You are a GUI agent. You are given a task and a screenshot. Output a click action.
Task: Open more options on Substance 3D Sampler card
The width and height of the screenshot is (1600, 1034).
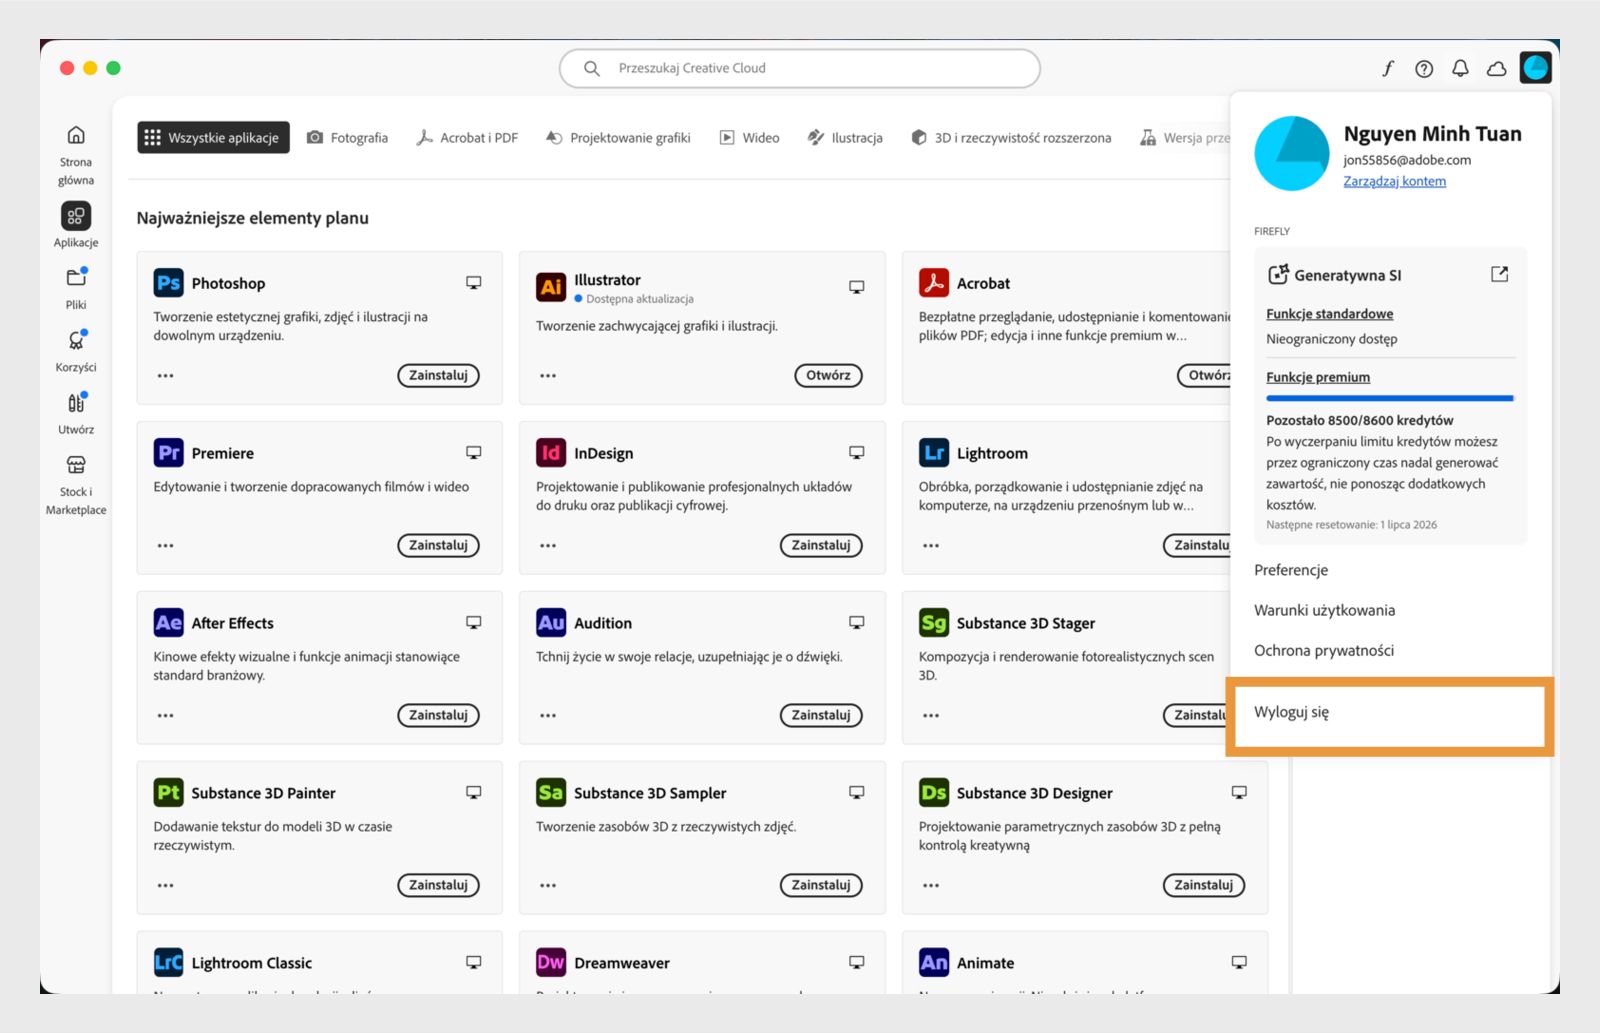pos(548,886)
